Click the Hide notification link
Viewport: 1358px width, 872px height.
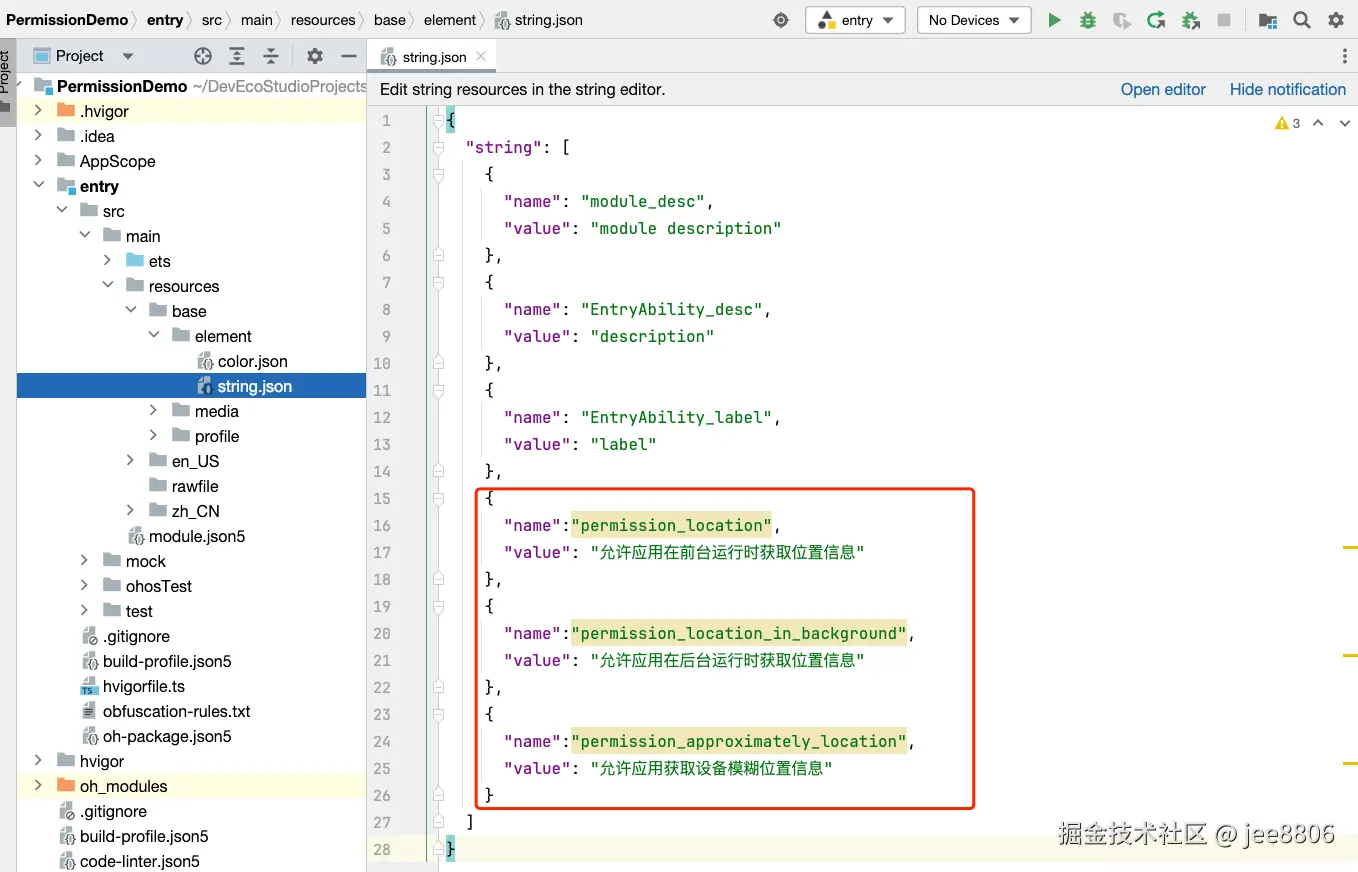(1288, 89)
